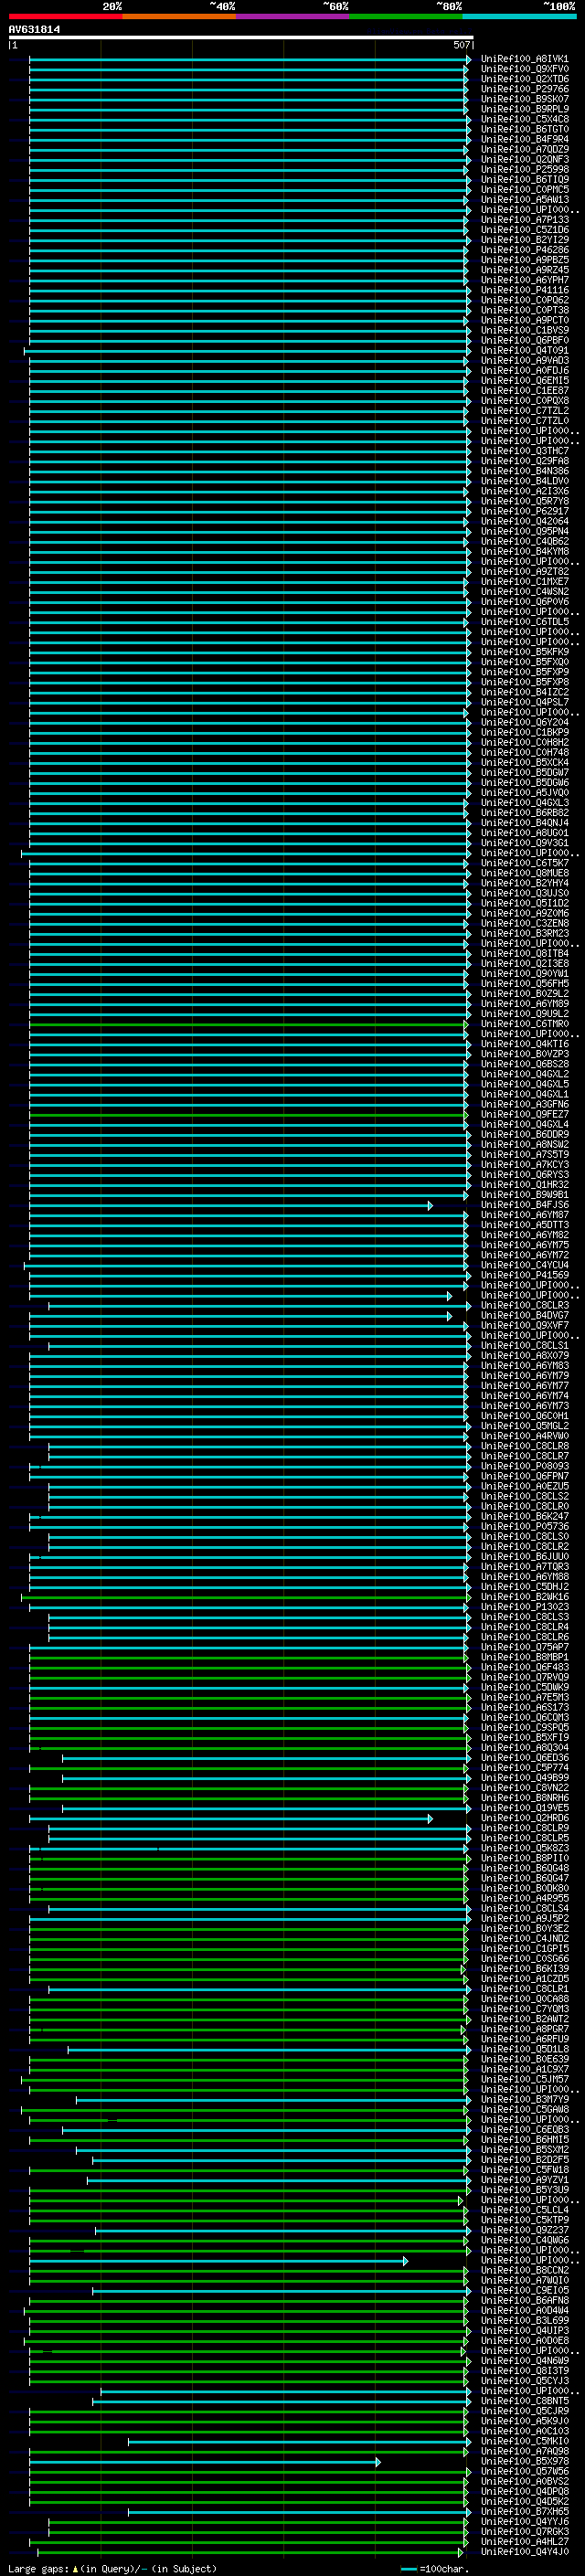The height and width of the screenshot is (2576, 585).
Task: Open hit UniRef100_Q6PBF0
Action: 524,340
